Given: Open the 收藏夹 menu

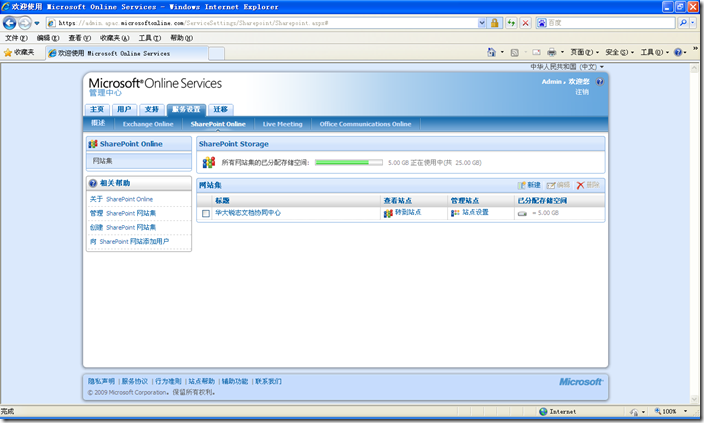Looking at the screenshot, I should click(114, 38).
